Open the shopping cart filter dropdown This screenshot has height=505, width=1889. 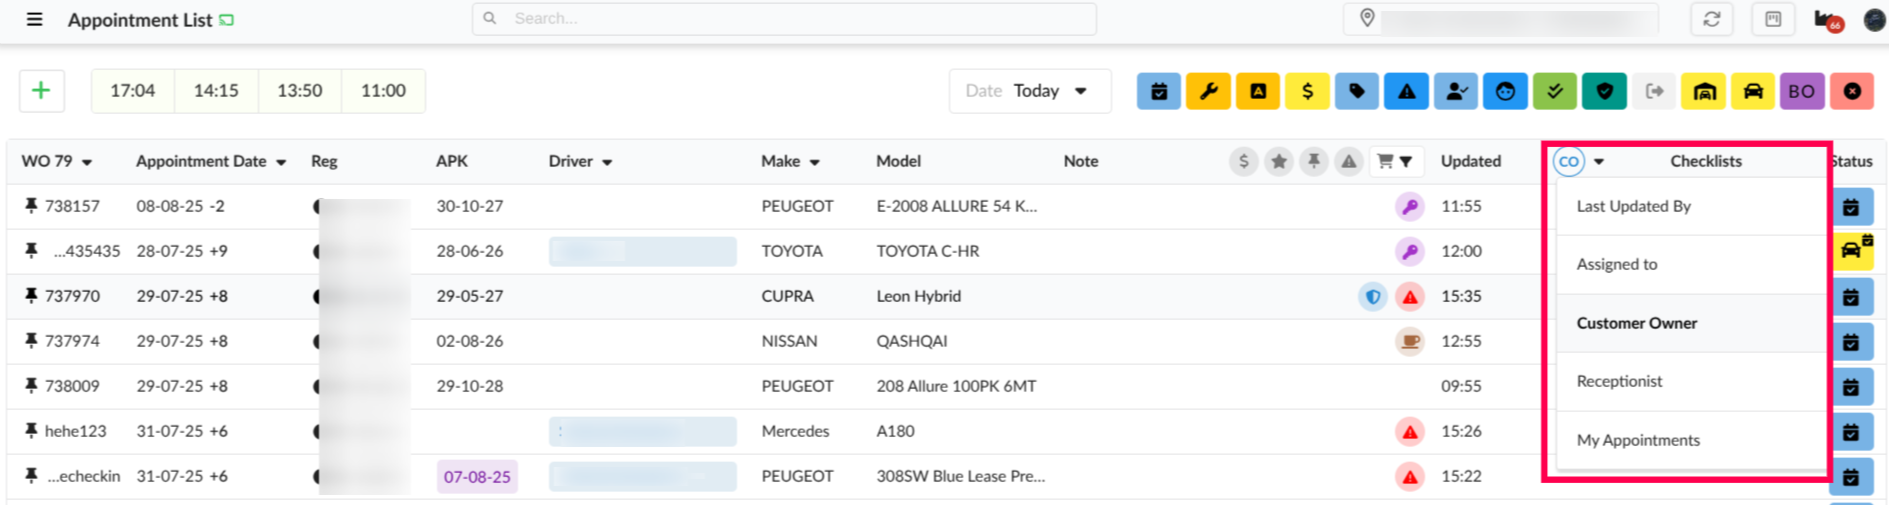[1394, 161]
